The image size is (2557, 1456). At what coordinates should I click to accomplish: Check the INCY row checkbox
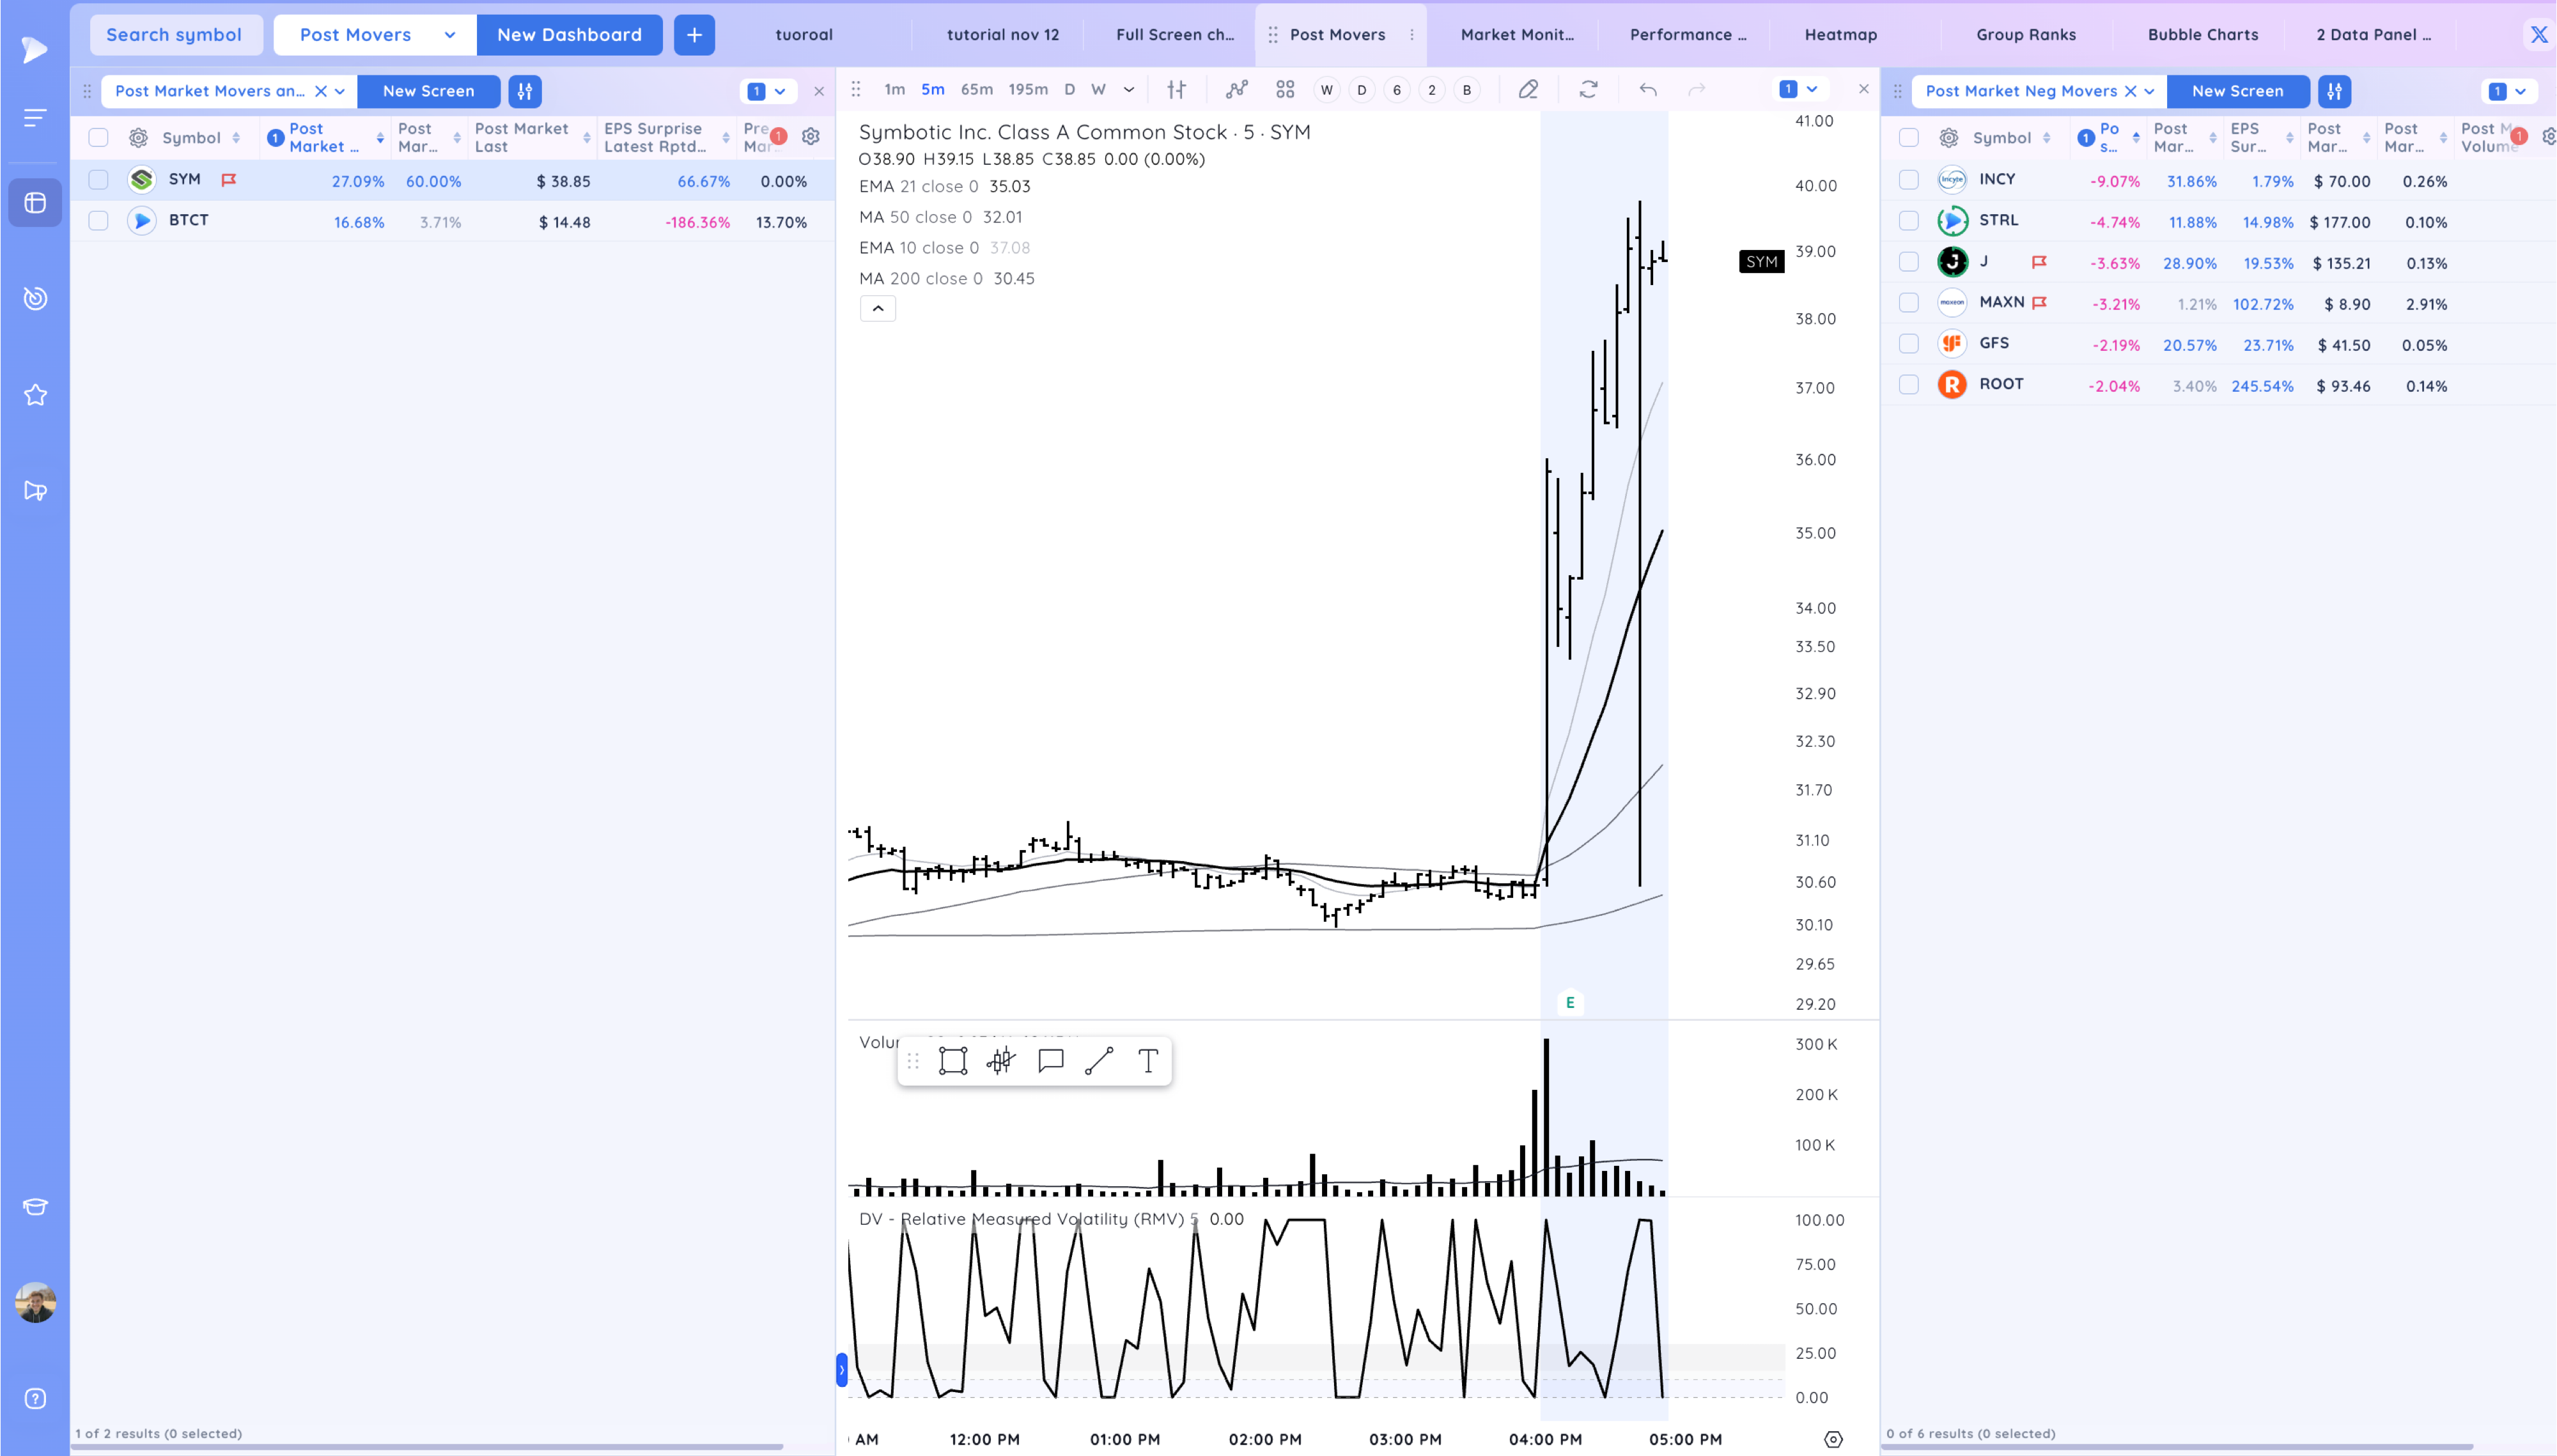[1909, 179]
